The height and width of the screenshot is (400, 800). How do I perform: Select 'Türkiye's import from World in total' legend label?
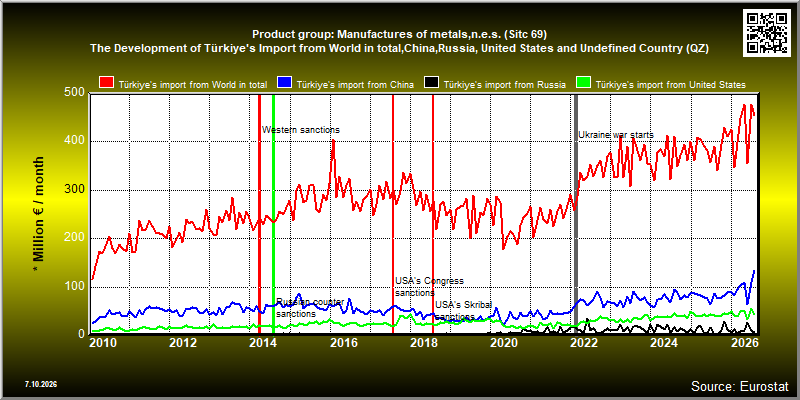click(193, 85)
